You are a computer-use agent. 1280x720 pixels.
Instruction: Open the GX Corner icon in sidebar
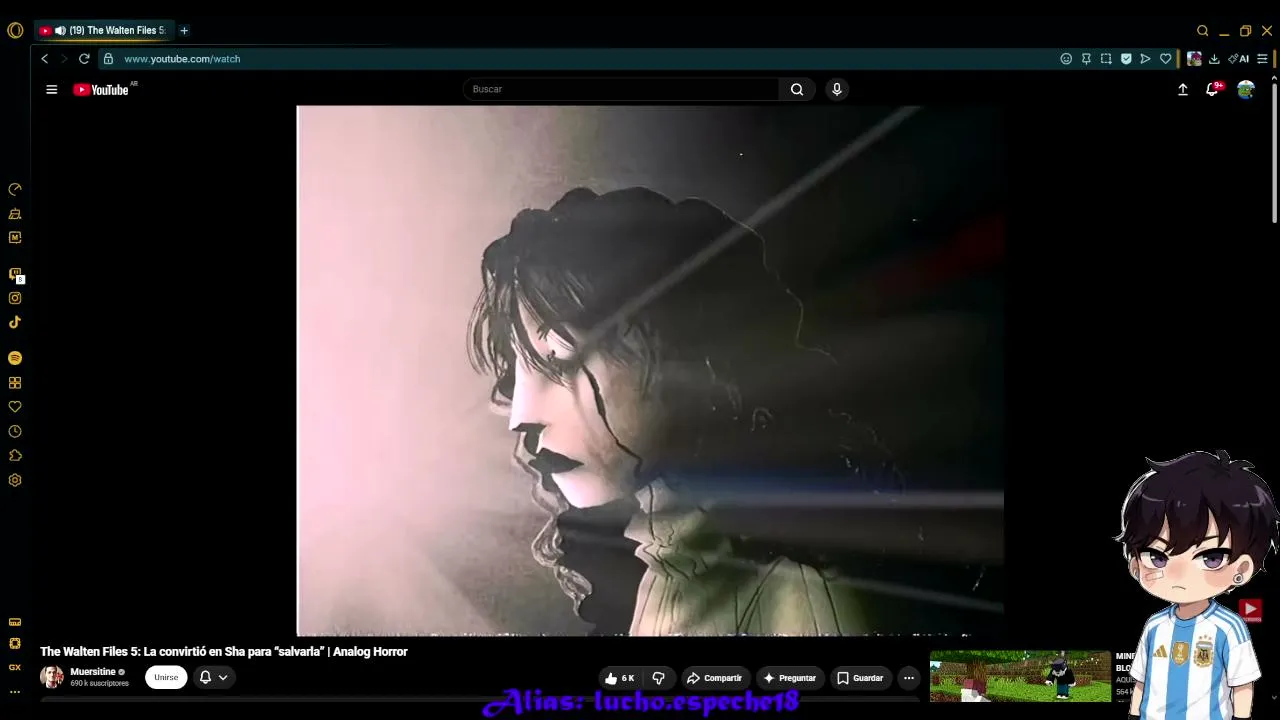tap(15, 667)
